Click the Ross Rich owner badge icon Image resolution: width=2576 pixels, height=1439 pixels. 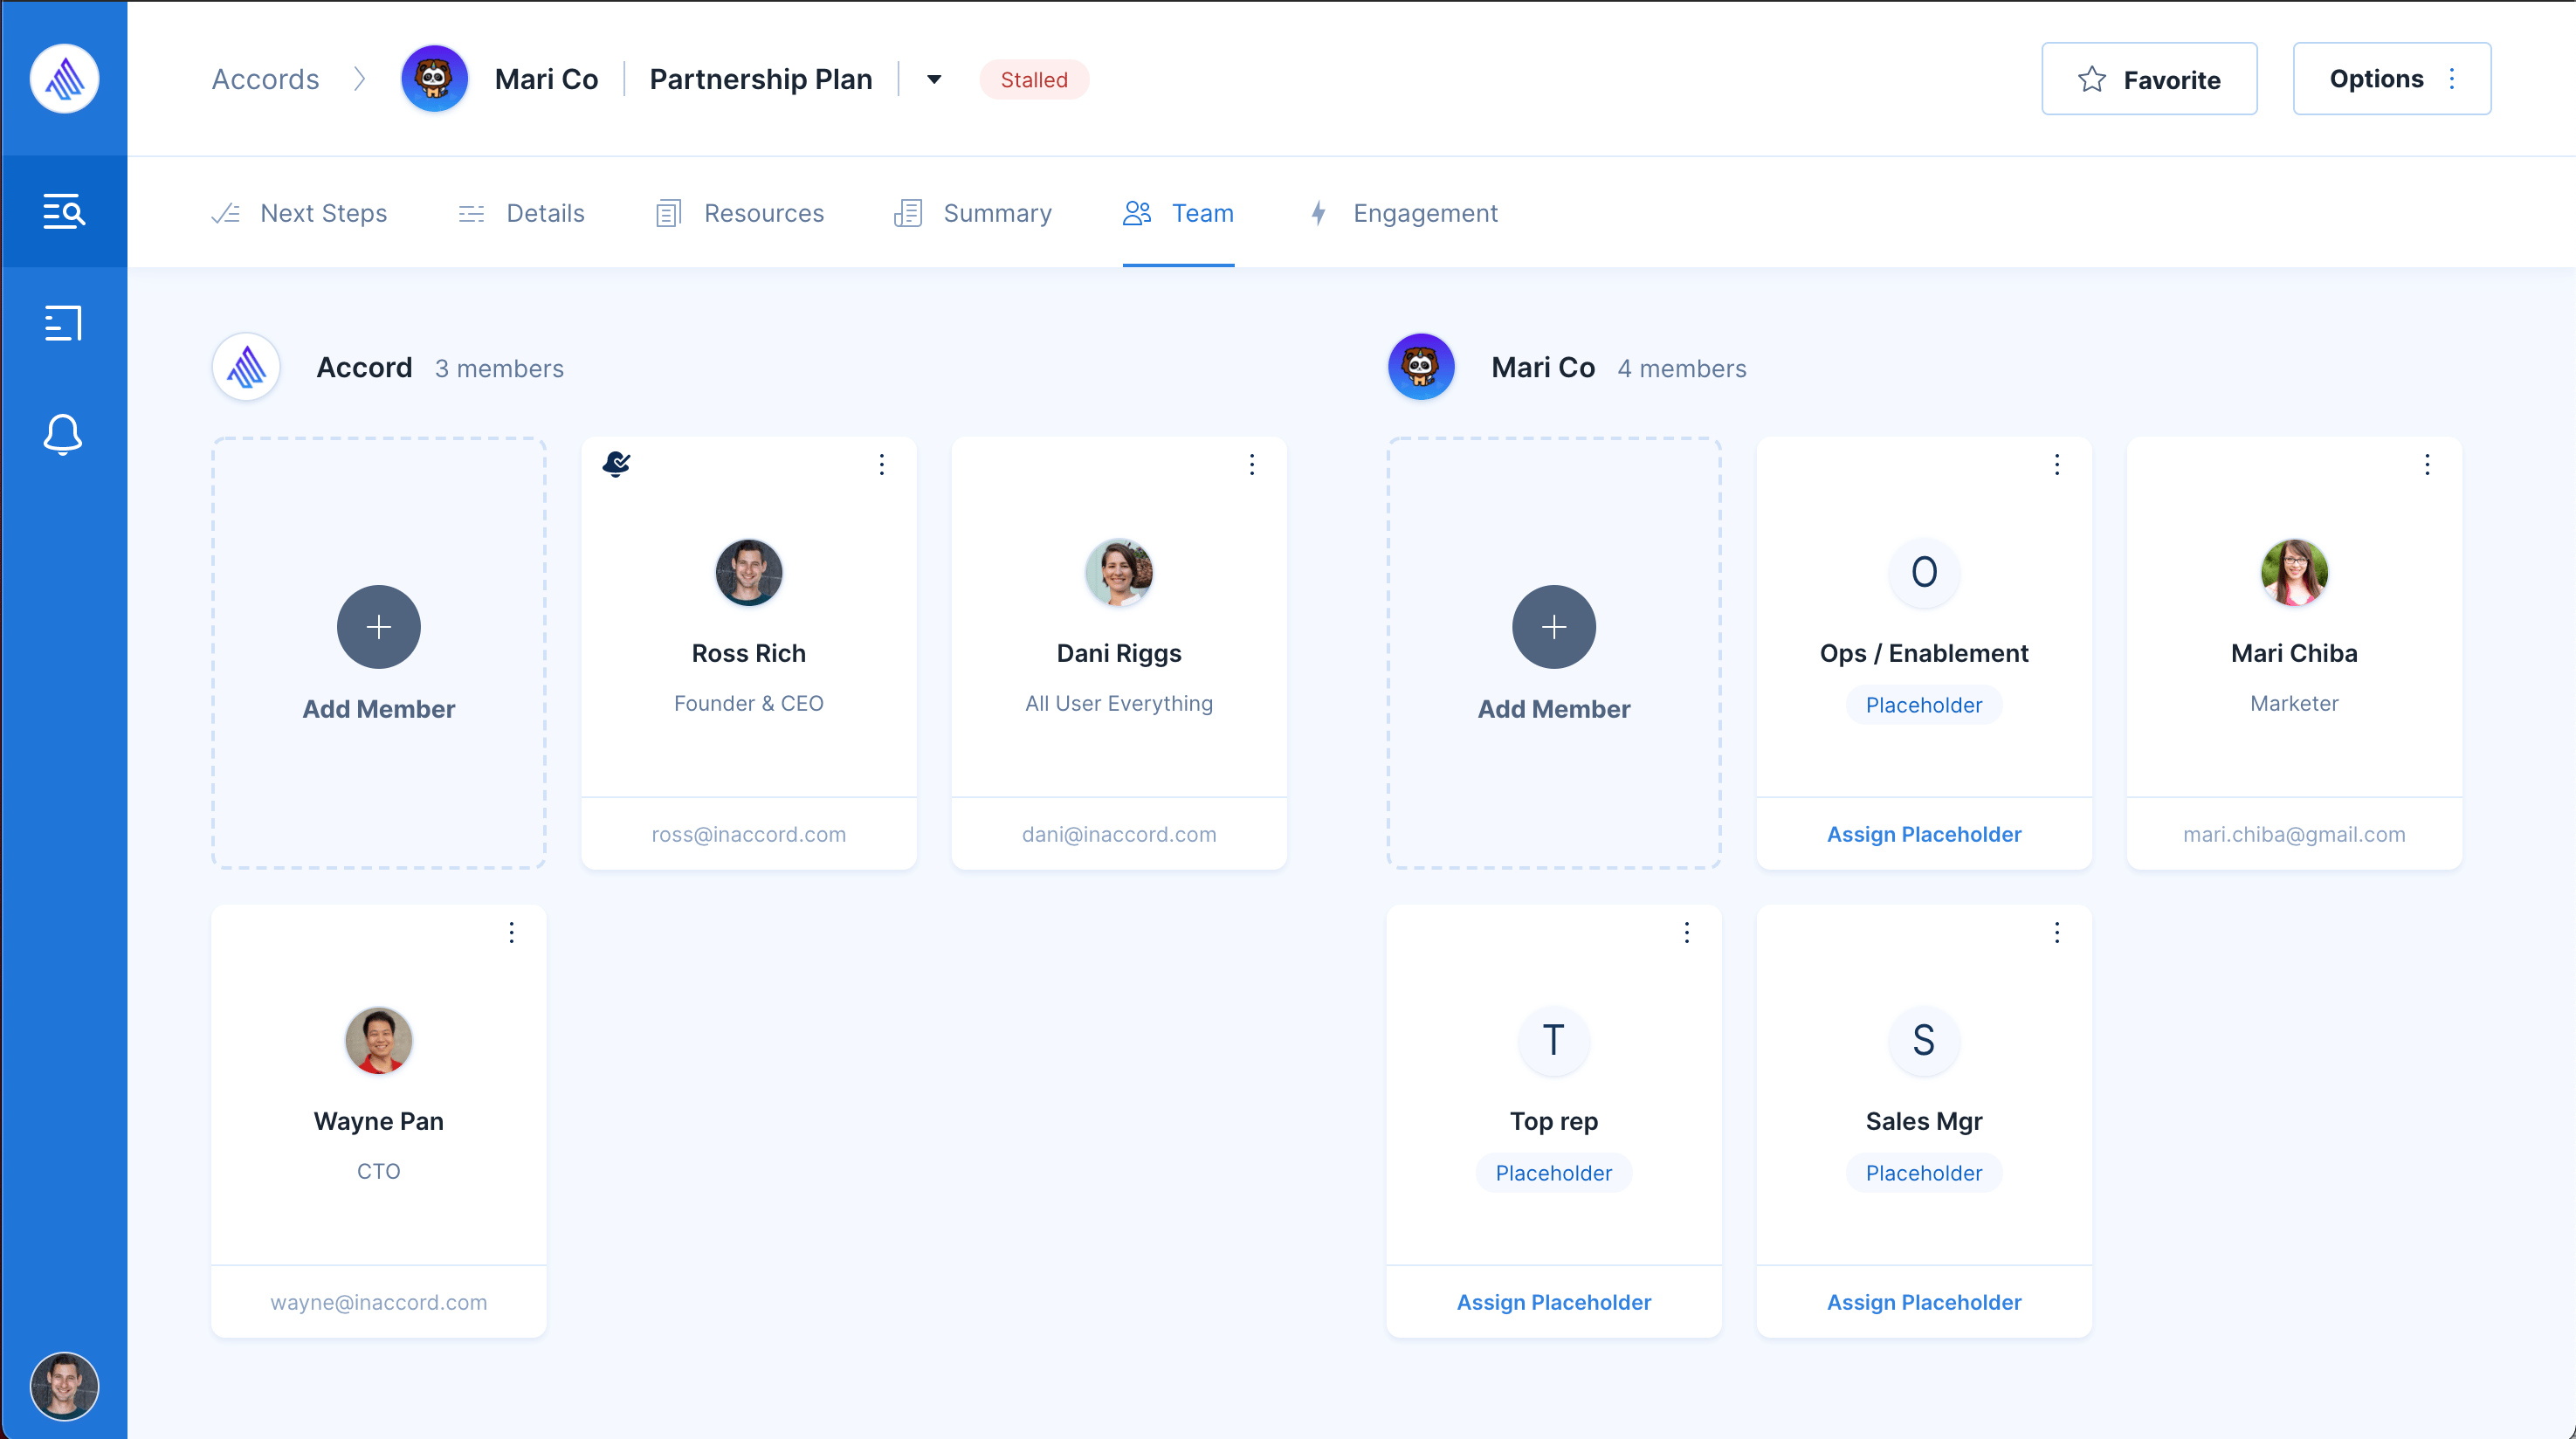click(x=617, y=464)
